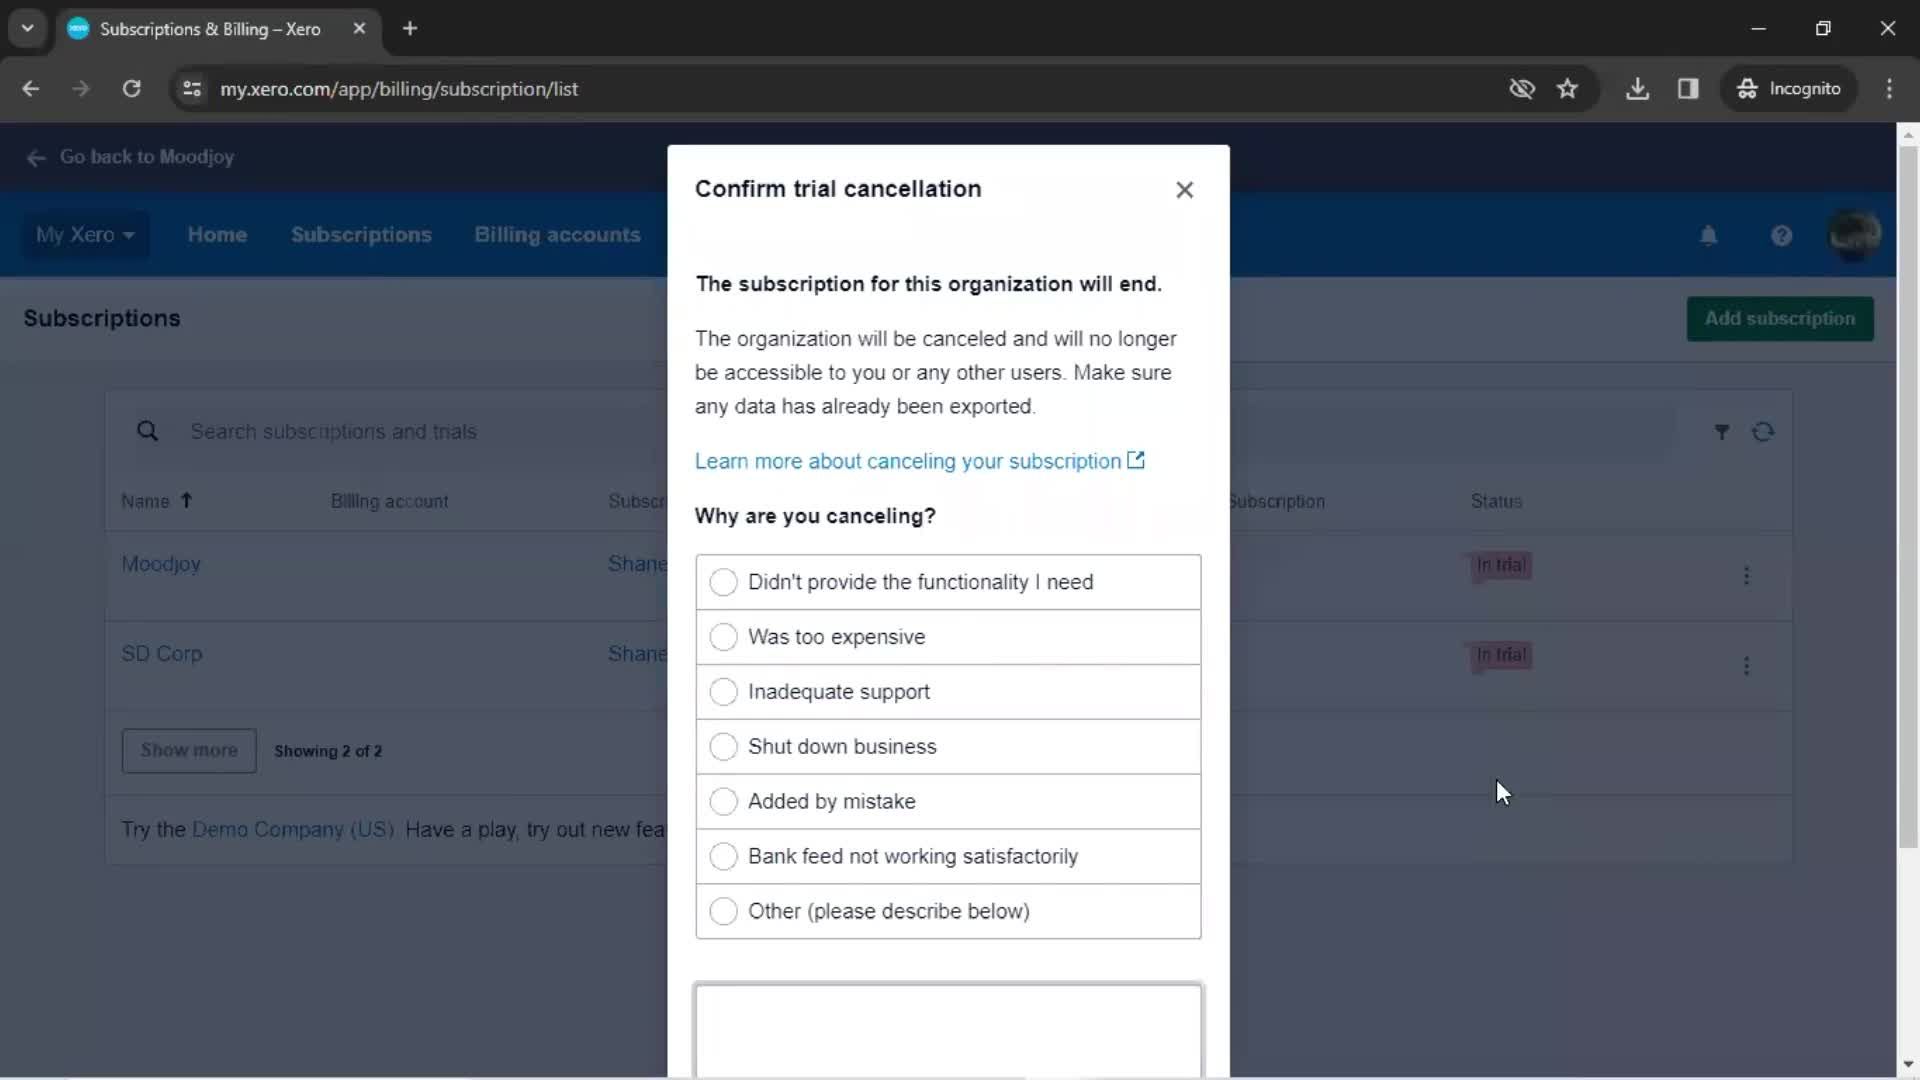Image resolution: width=1920 pixels, height=1080 pixels.
Task: Open the My Xero dropdown menu
Action: click(x=85, y=235)
